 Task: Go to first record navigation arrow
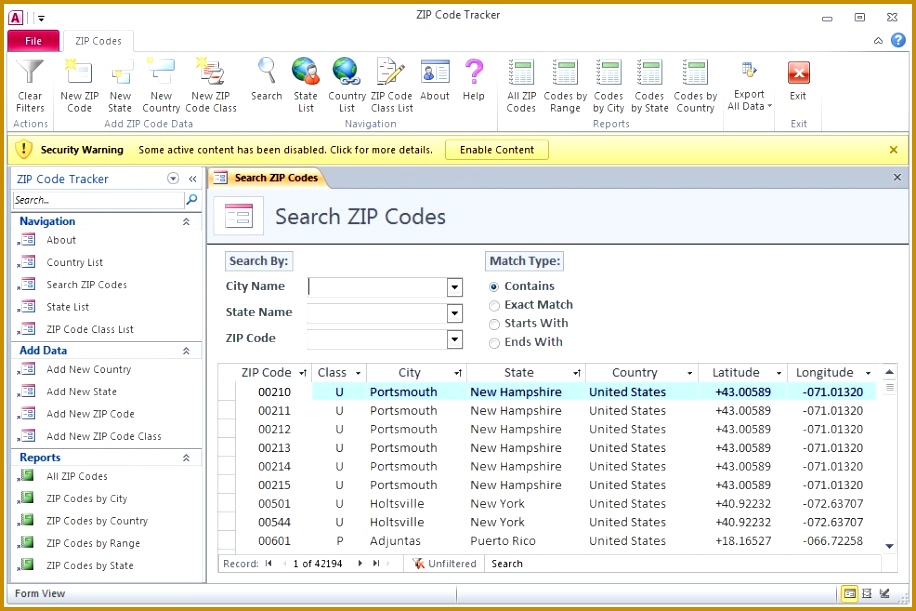click(x=268, y=564)
